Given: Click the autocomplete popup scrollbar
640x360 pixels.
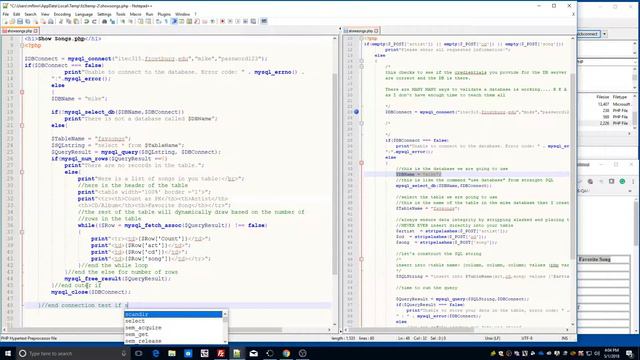Looking at the screenshot, I should point(225,327).
